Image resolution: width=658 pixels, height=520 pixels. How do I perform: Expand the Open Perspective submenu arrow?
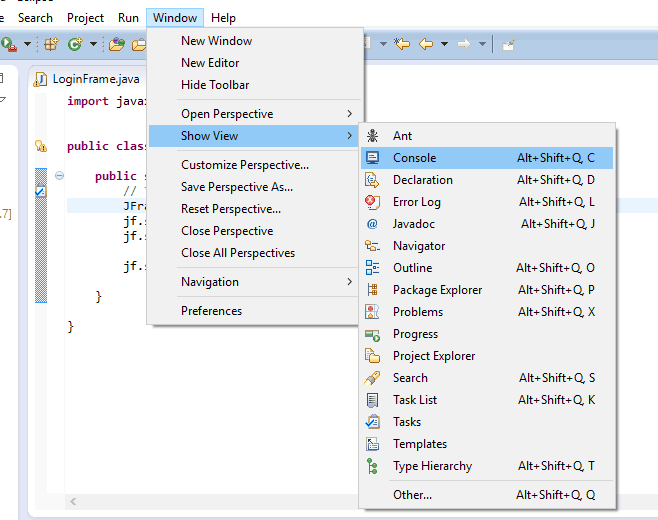coord(349,114)
